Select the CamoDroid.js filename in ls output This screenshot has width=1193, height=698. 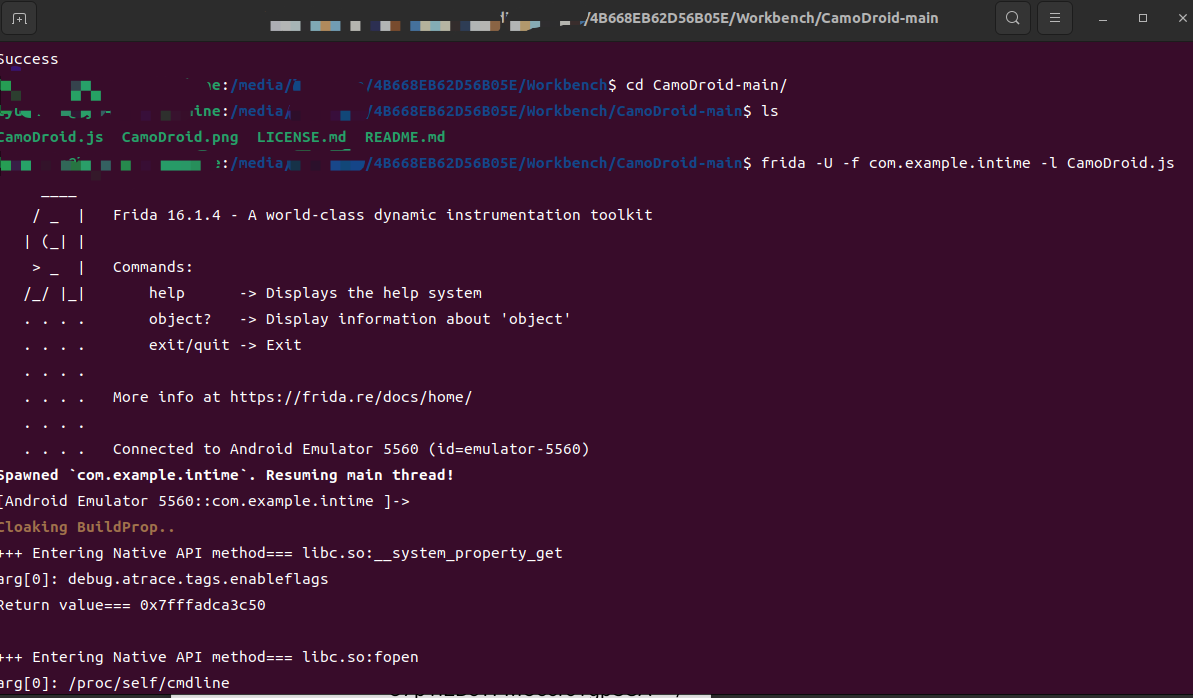[x=52, y=137]
